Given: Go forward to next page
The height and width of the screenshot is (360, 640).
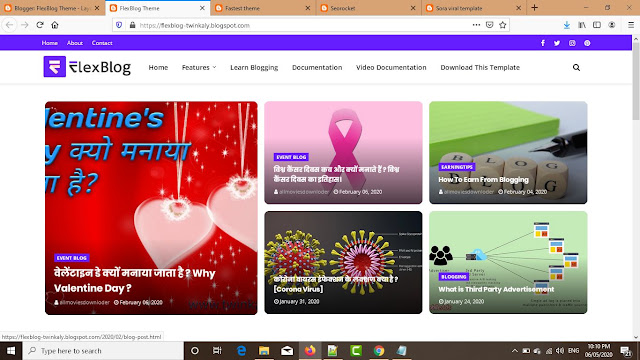Looking at the screenshot, I should (x=24, y=25).
